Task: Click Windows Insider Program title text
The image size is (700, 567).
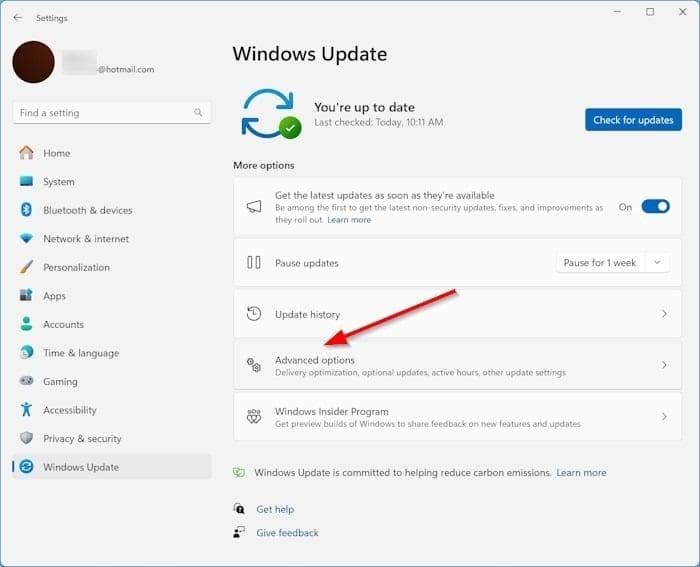Action: pos(332,411)
